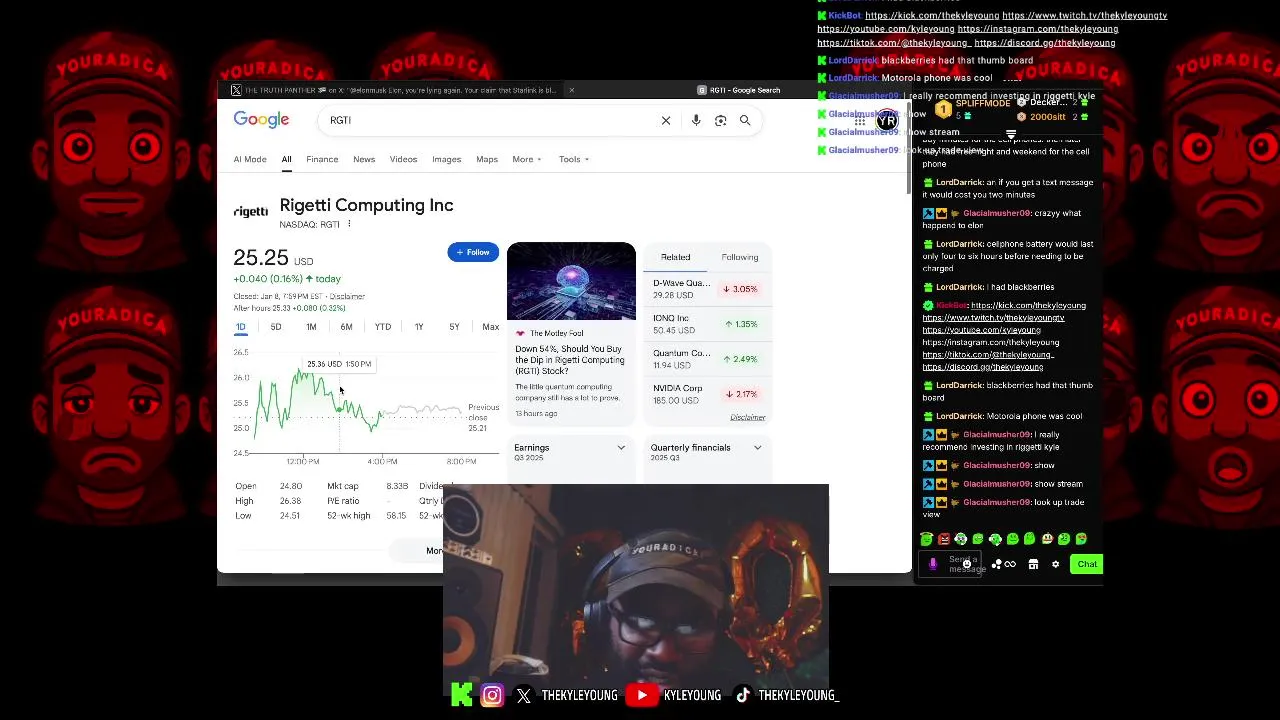Open the twitch.tv/thekyleyoungtv link in chat panel

pos(993,318)
